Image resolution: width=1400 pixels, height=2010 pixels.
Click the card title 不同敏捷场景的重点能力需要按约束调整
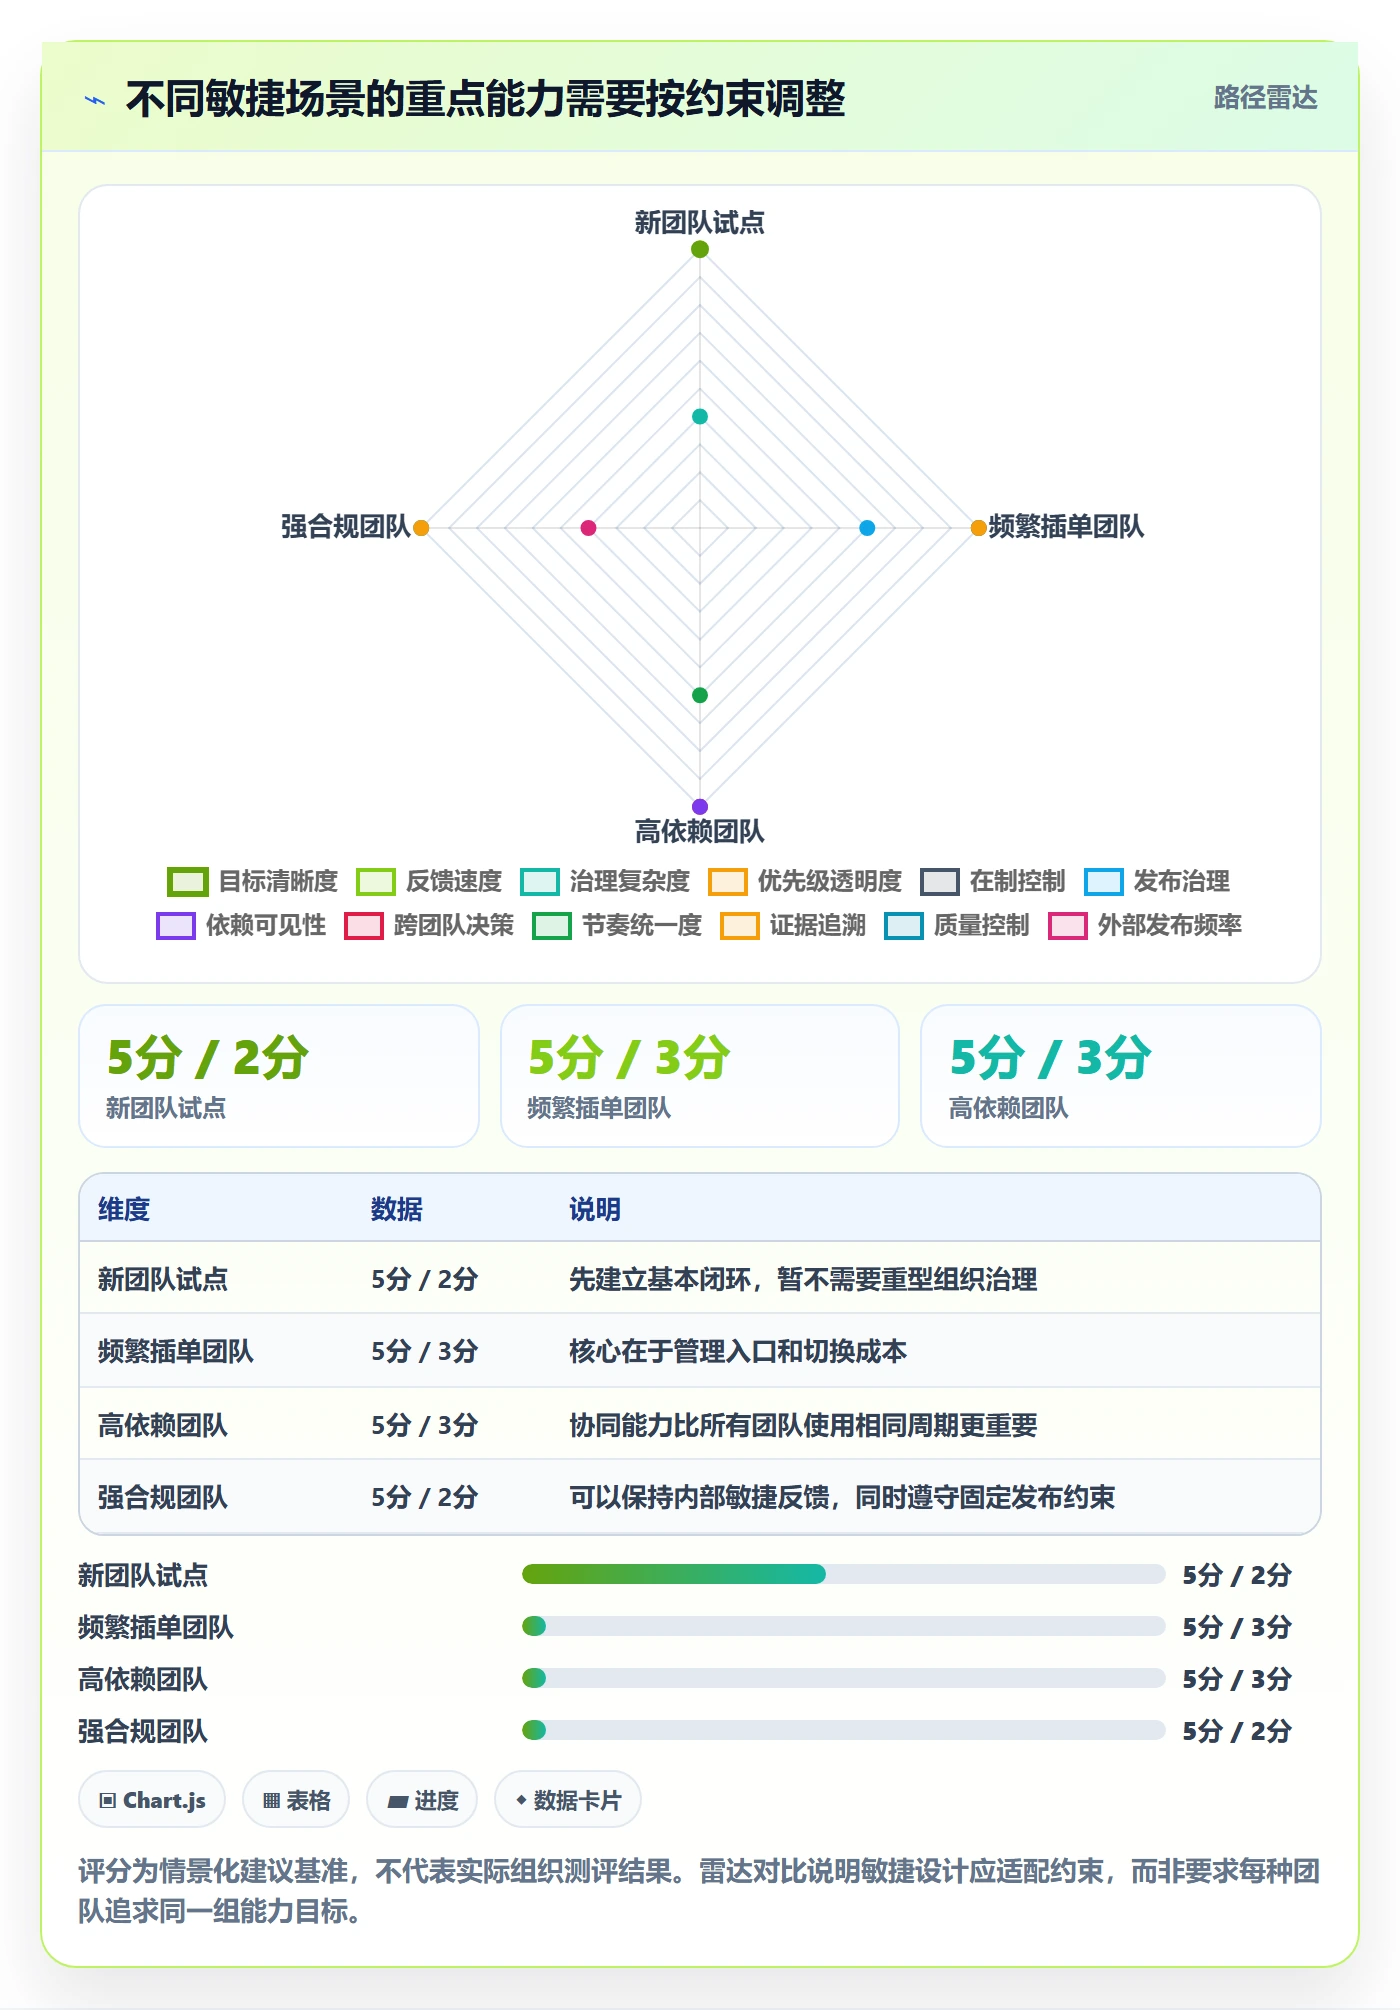[485, 99]
